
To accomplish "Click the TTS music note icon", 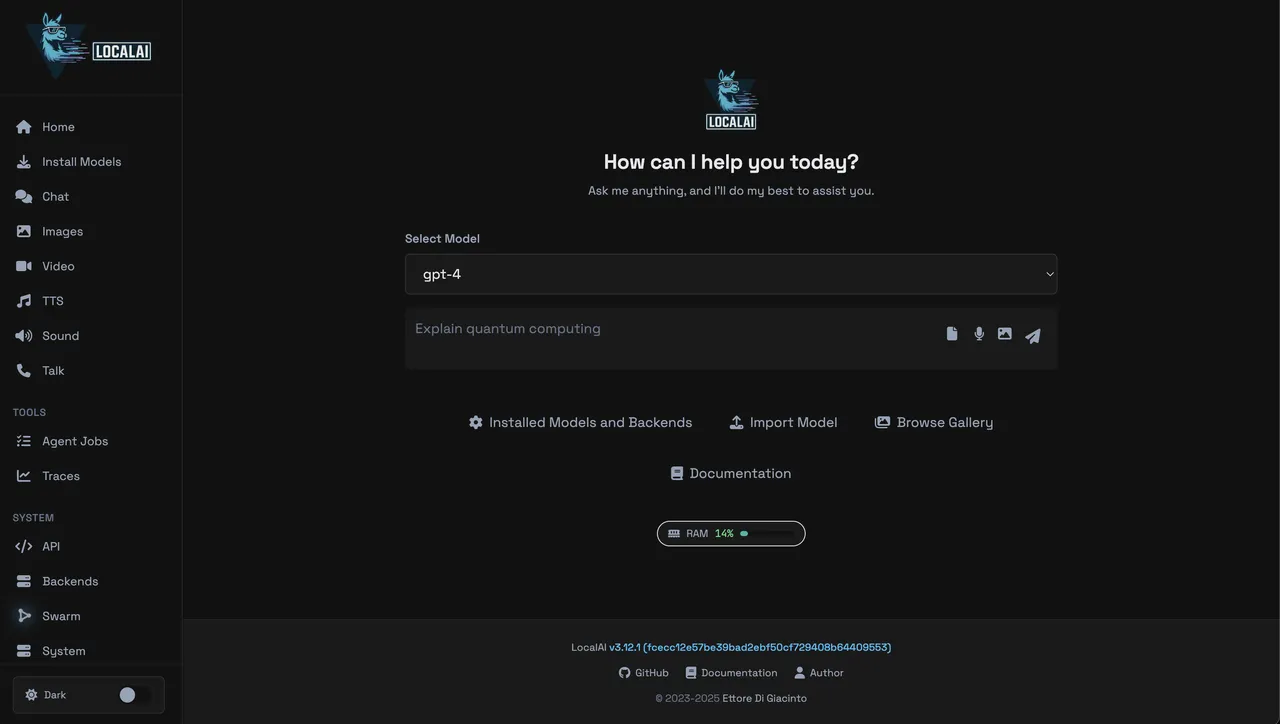I will point(24,301).
